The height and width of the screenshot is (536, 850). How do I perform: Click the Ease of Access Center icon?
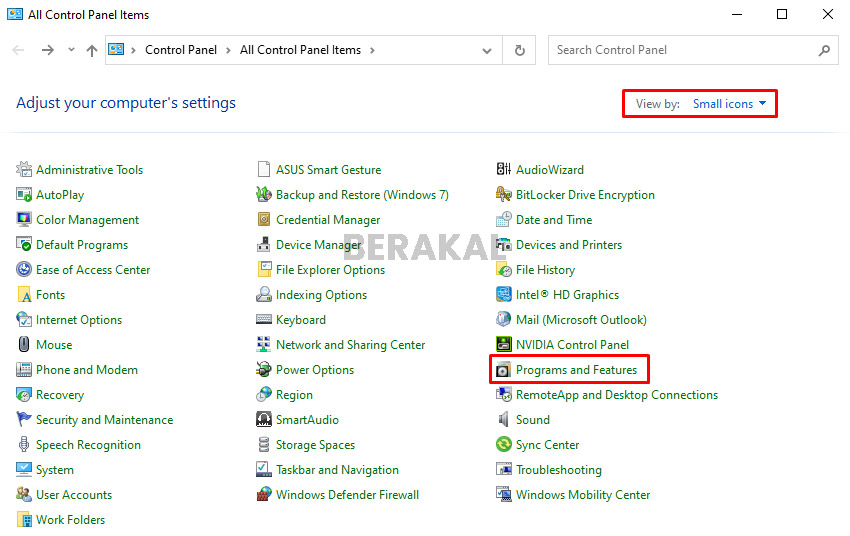24,269
